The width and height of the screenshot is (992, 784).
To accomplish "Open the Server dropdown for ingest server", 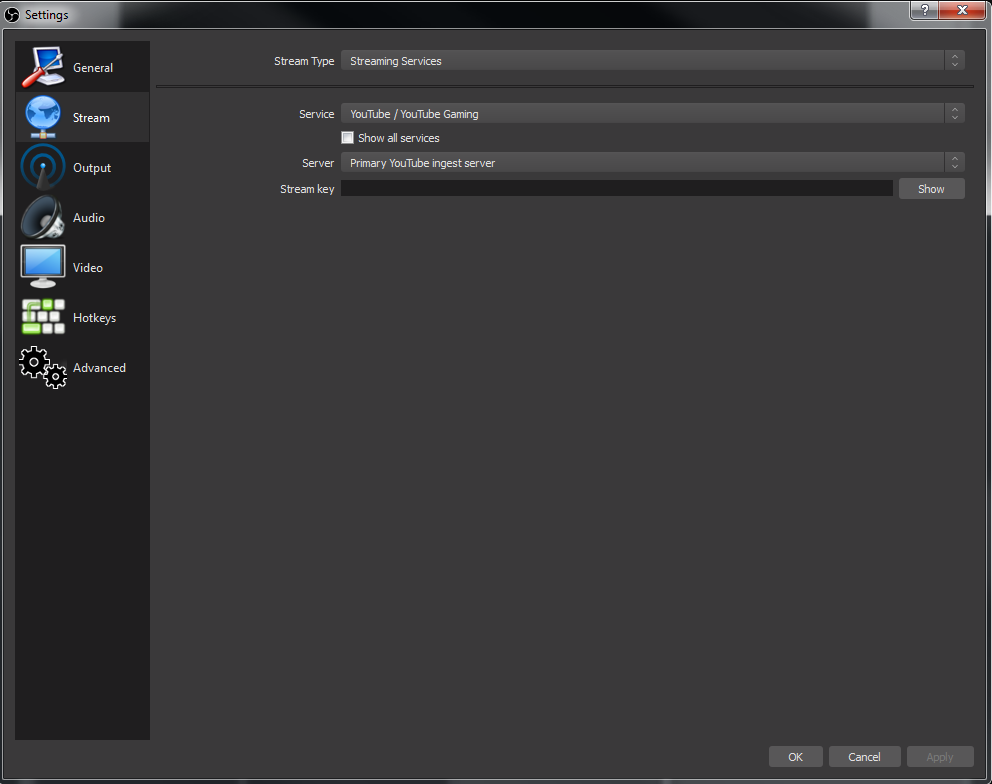I will click(x=652, y=163).
